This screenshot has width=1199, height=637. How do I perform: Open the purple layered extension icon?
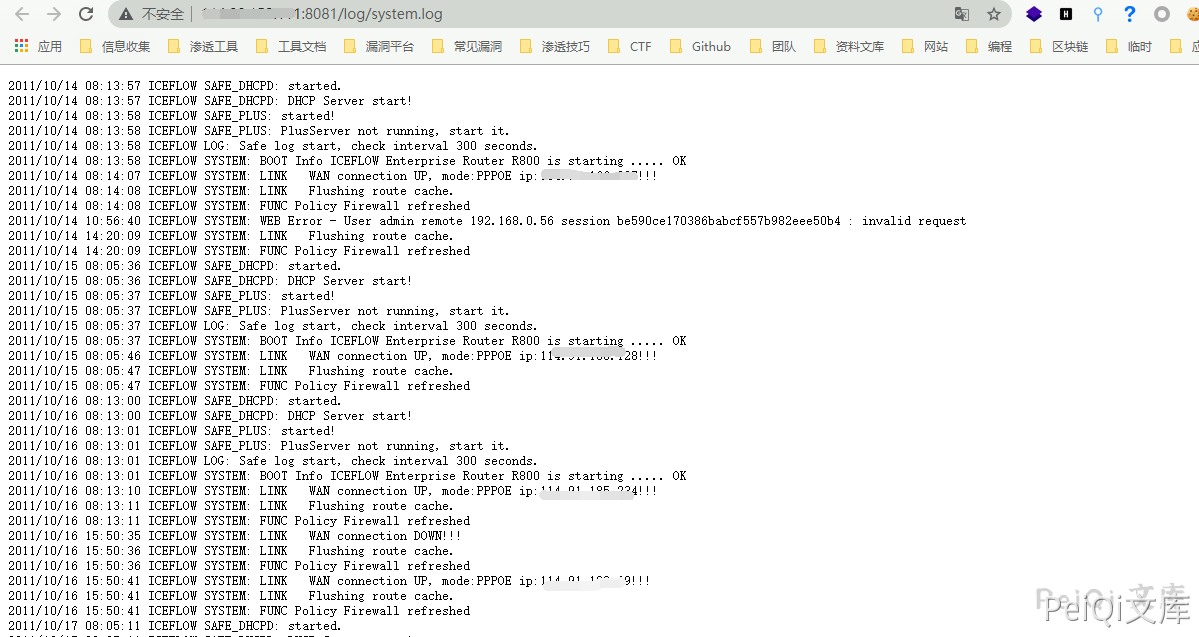1034,14
